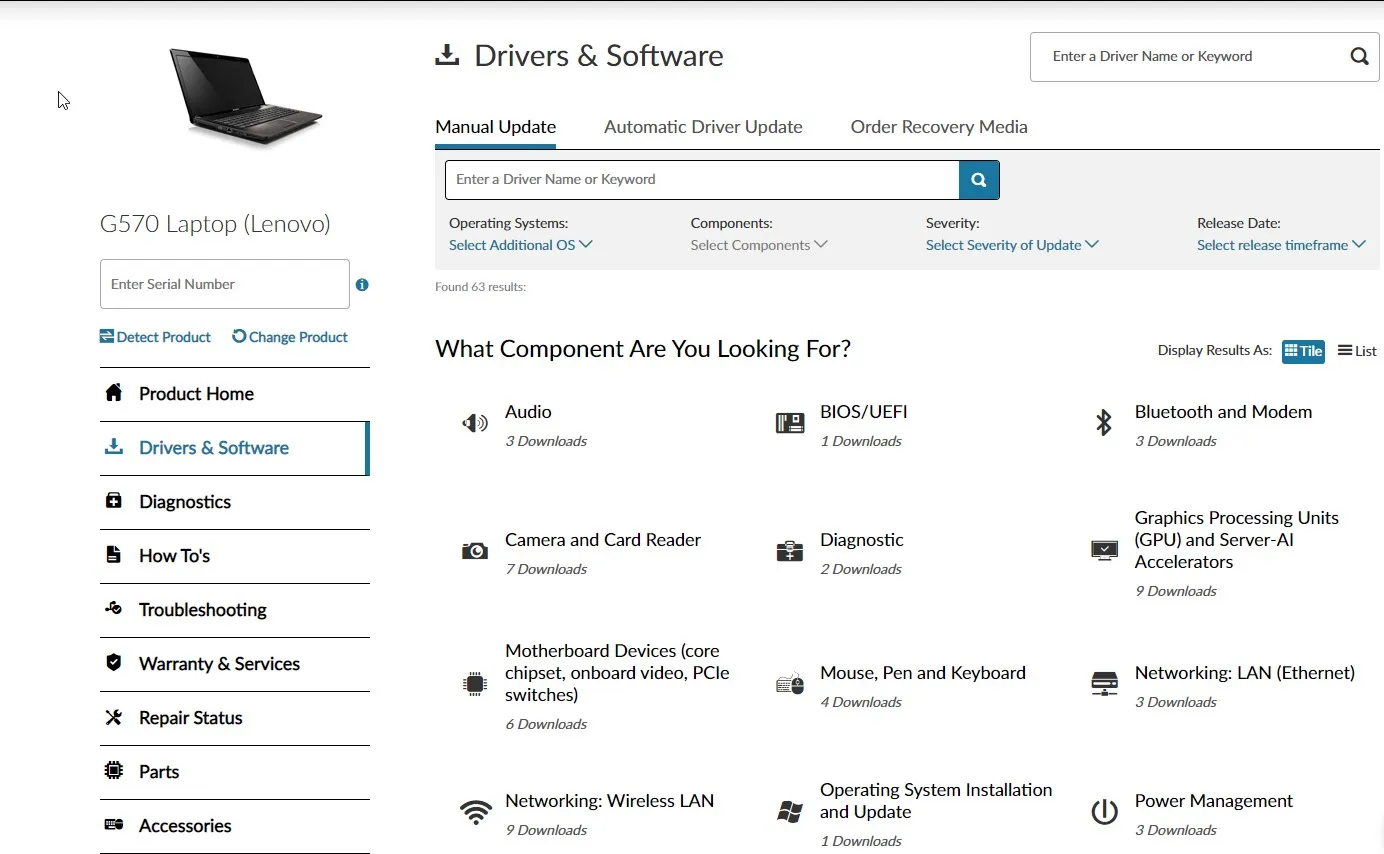Viewport: 1384px width, 854px height.
Task: Click the blue search button in Manual Update
Action: coord(979,180)
